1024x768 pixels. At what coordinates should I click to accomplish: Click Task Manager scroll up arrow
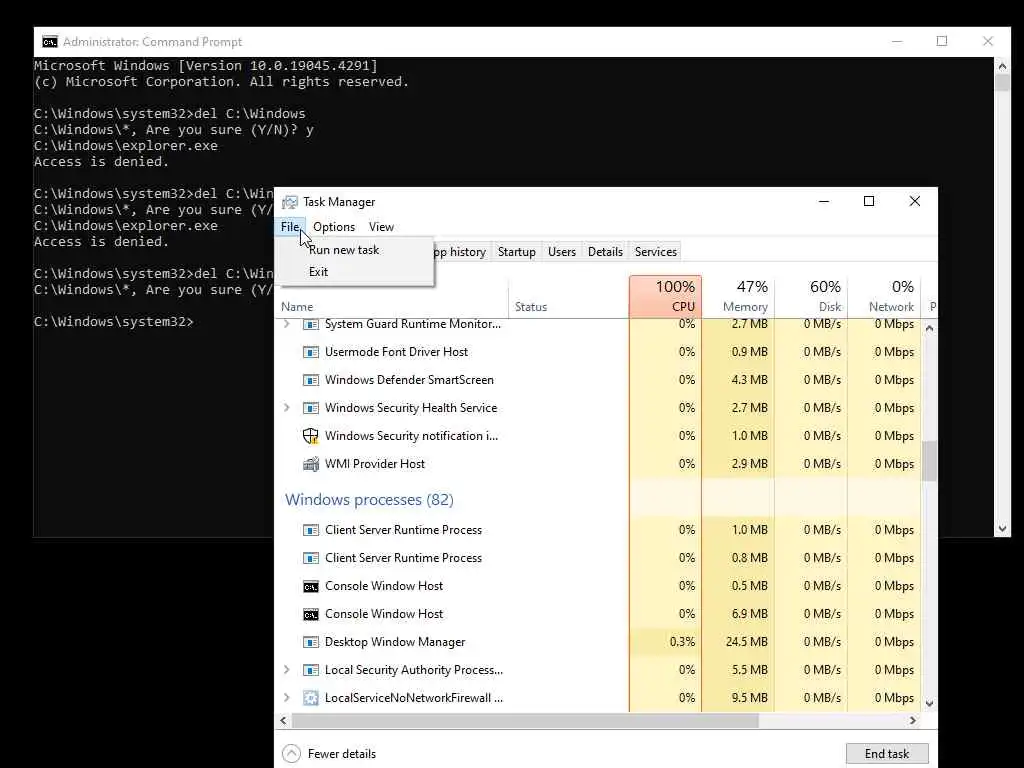[x=929, y=328]
